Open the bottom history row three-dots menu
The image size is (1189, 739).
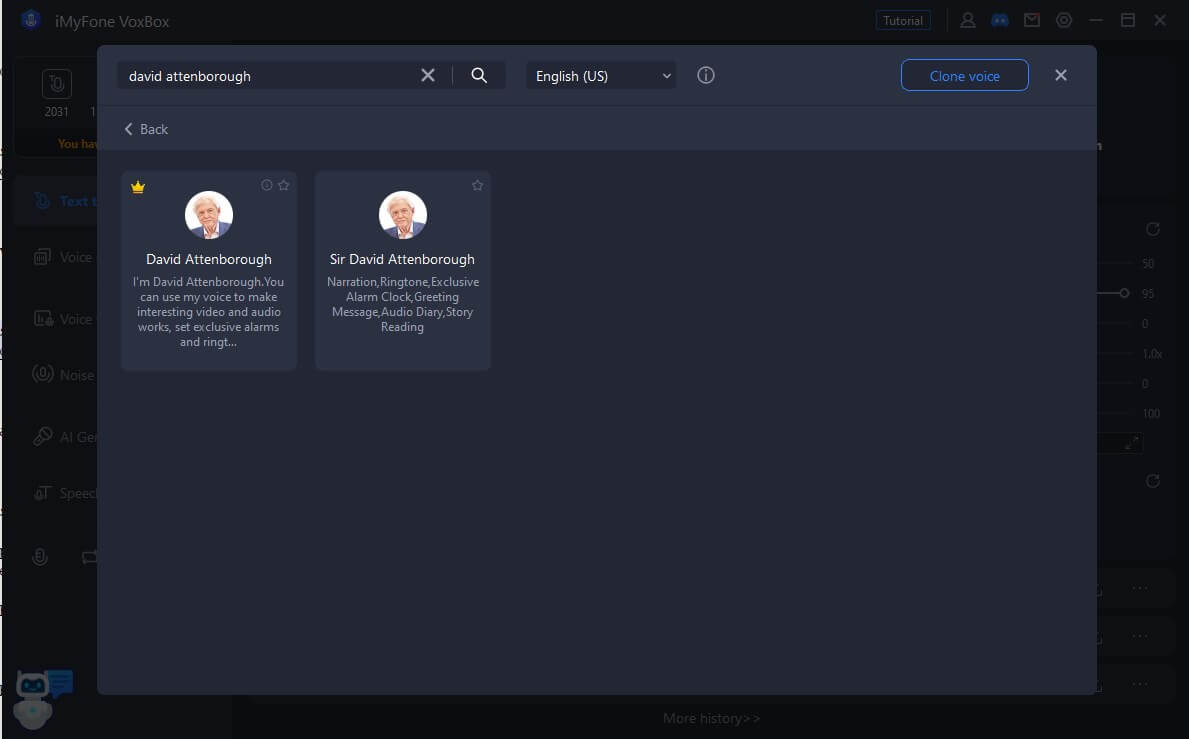click(1140, 684)
